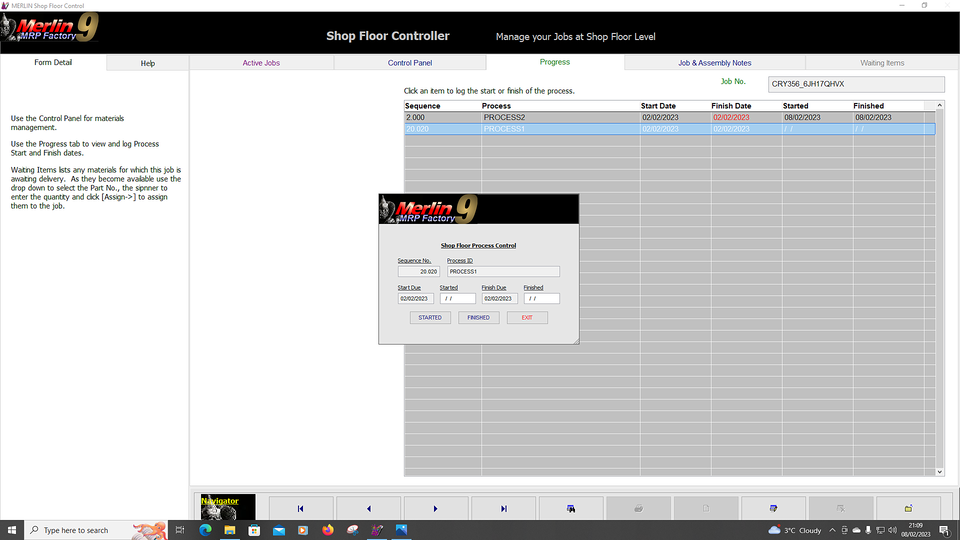Click the Finished date field in dialog
This screenshot has width=960, height=540.
541,299
